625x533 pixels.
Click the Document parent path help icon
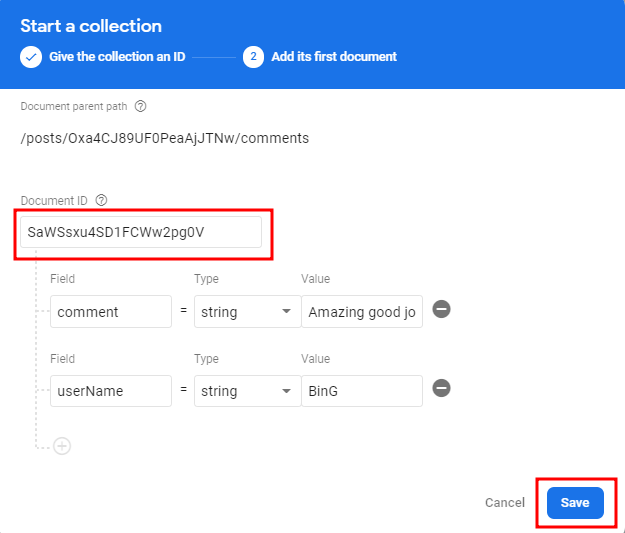tap(140, 106)
